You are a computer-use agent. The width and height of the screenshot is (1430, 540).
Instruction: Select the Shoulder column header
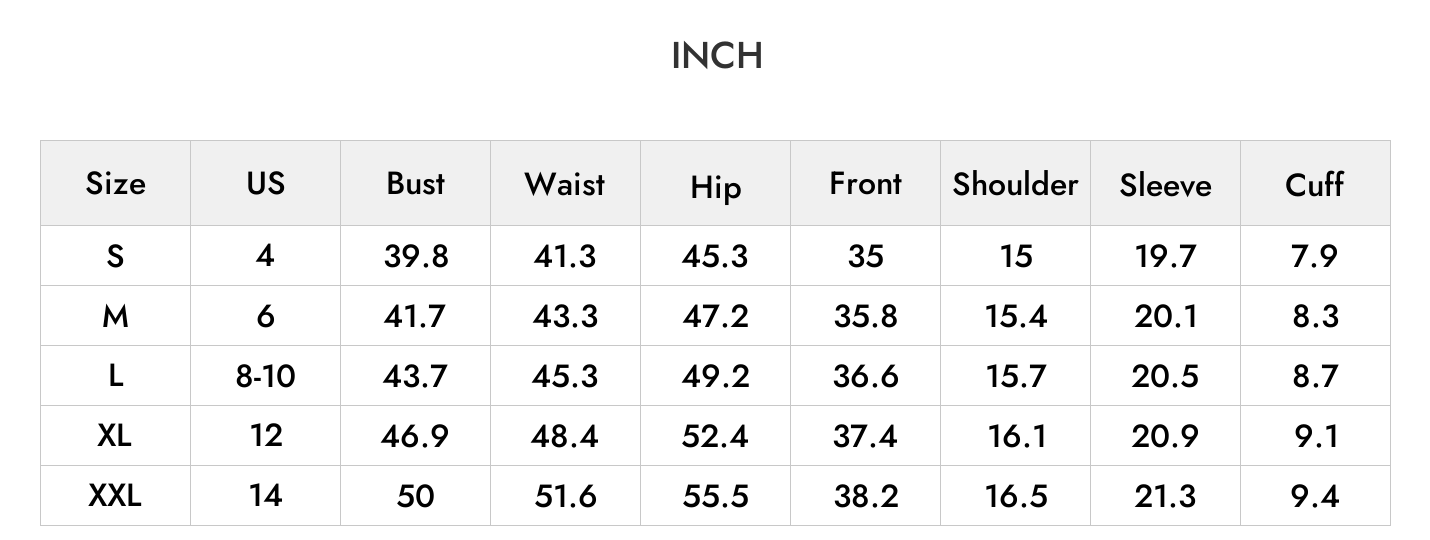[x=1015, y=183]
